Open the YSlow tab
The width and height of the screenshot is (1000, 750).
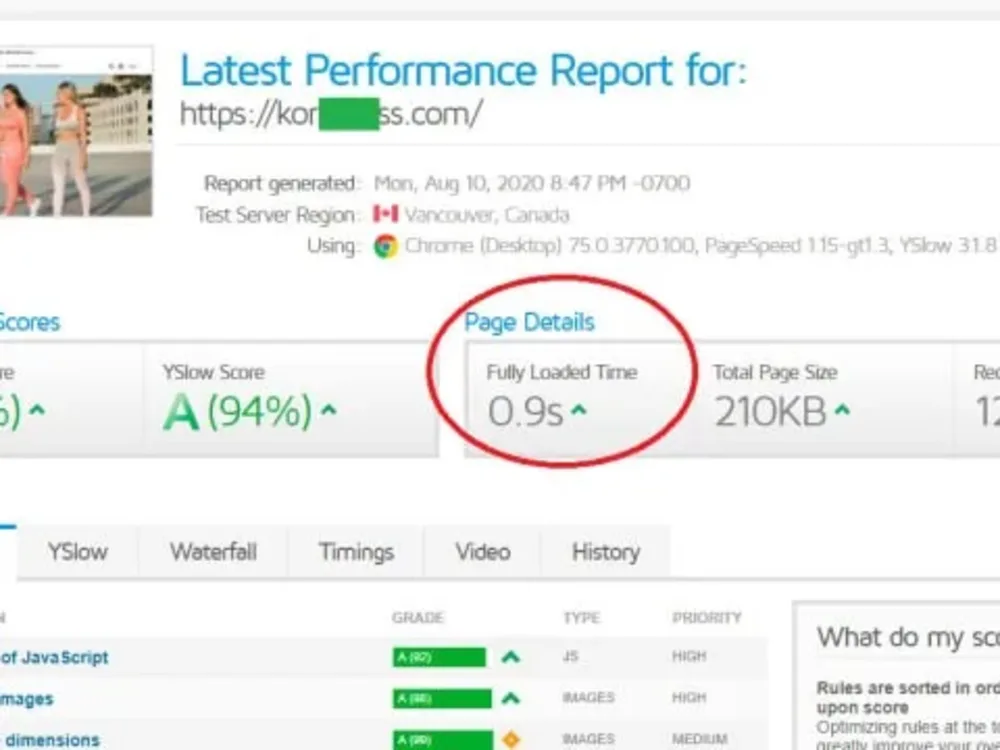pos(77,552)
